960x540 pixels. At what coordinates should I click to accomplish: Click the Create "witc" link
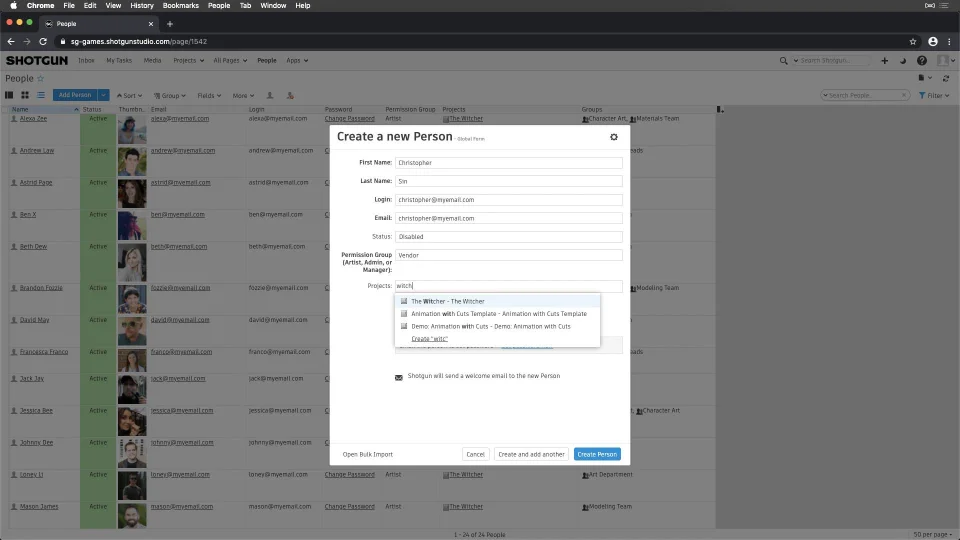[x=429, y=339]
